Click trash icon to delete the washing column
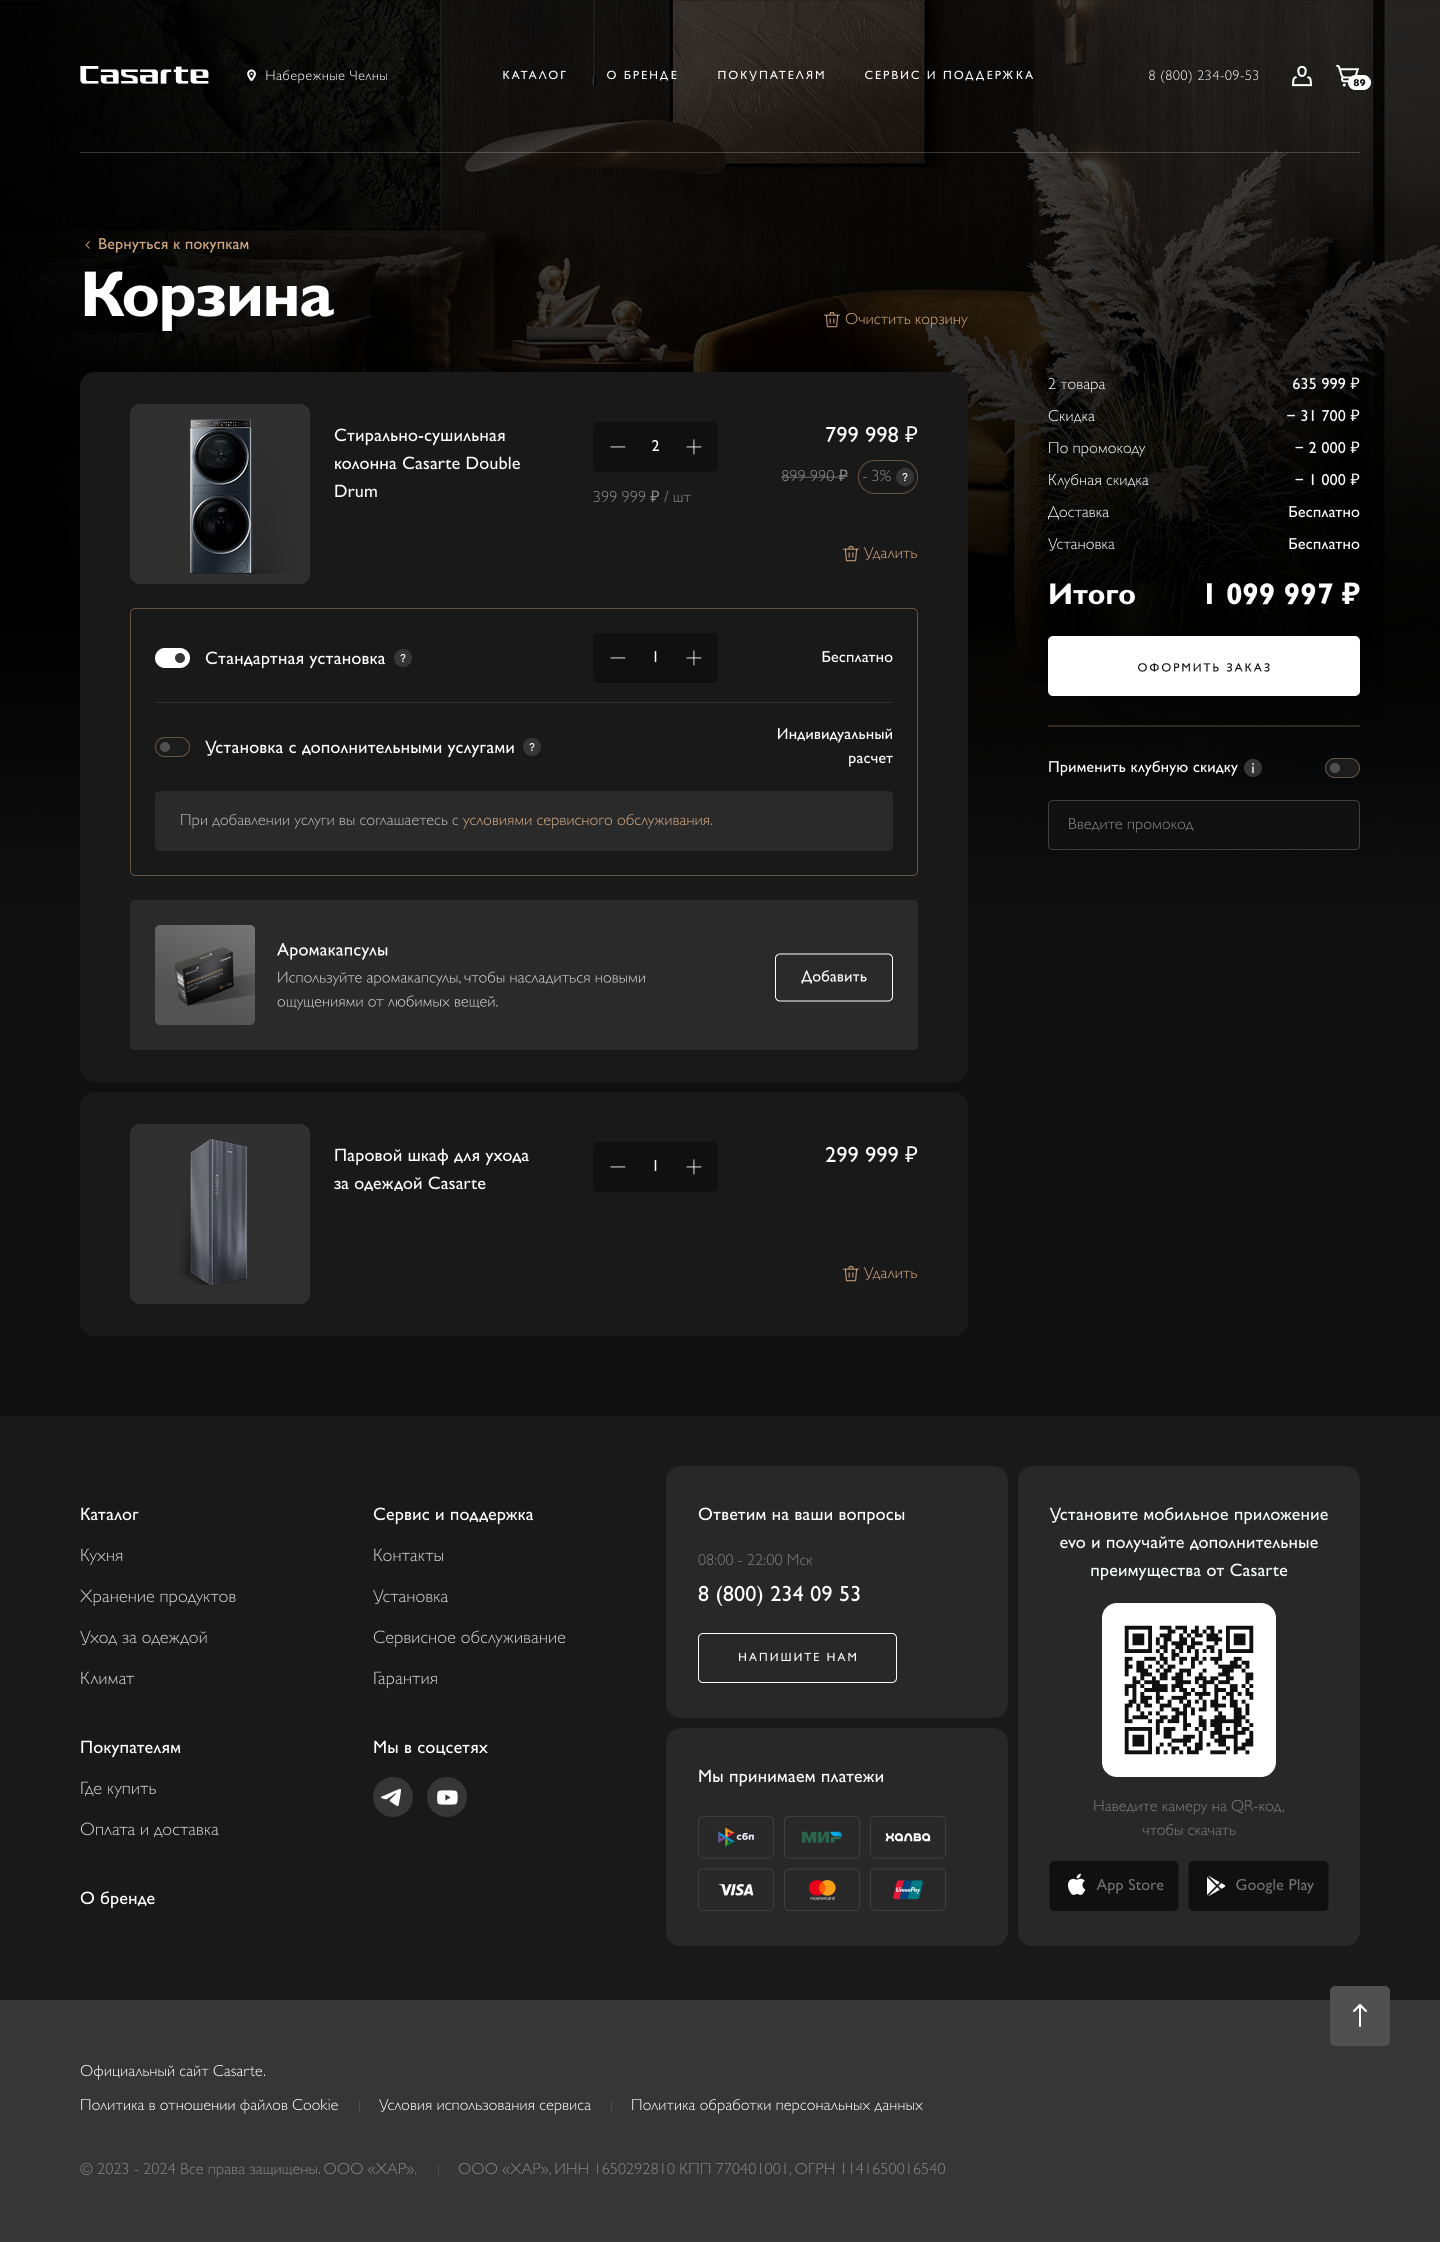Screen dimensions: 1440x2242 point(851,553)
